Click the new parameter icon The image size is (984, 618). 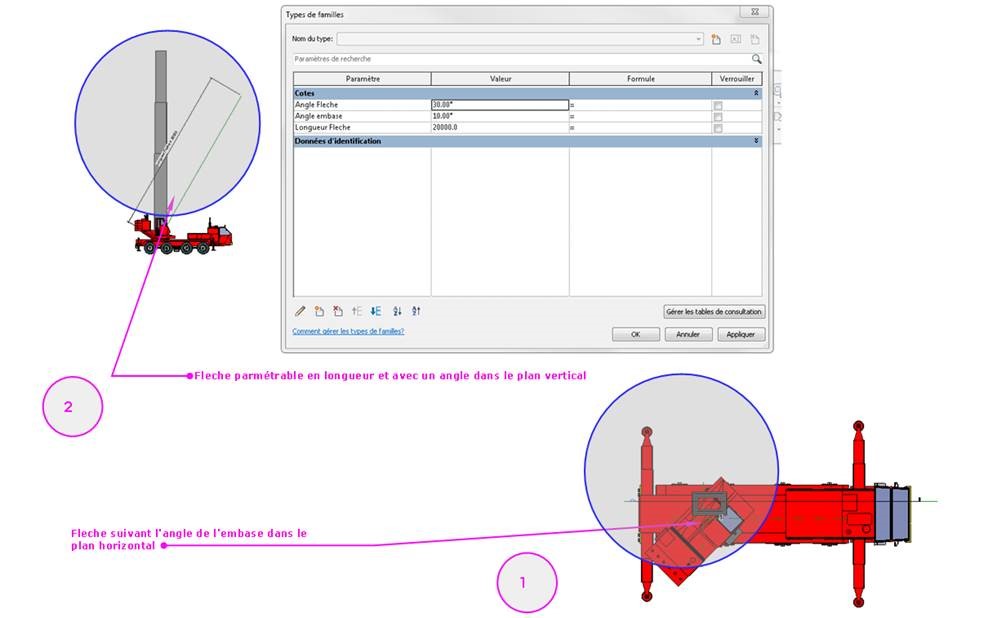click(x=319, y=311)
